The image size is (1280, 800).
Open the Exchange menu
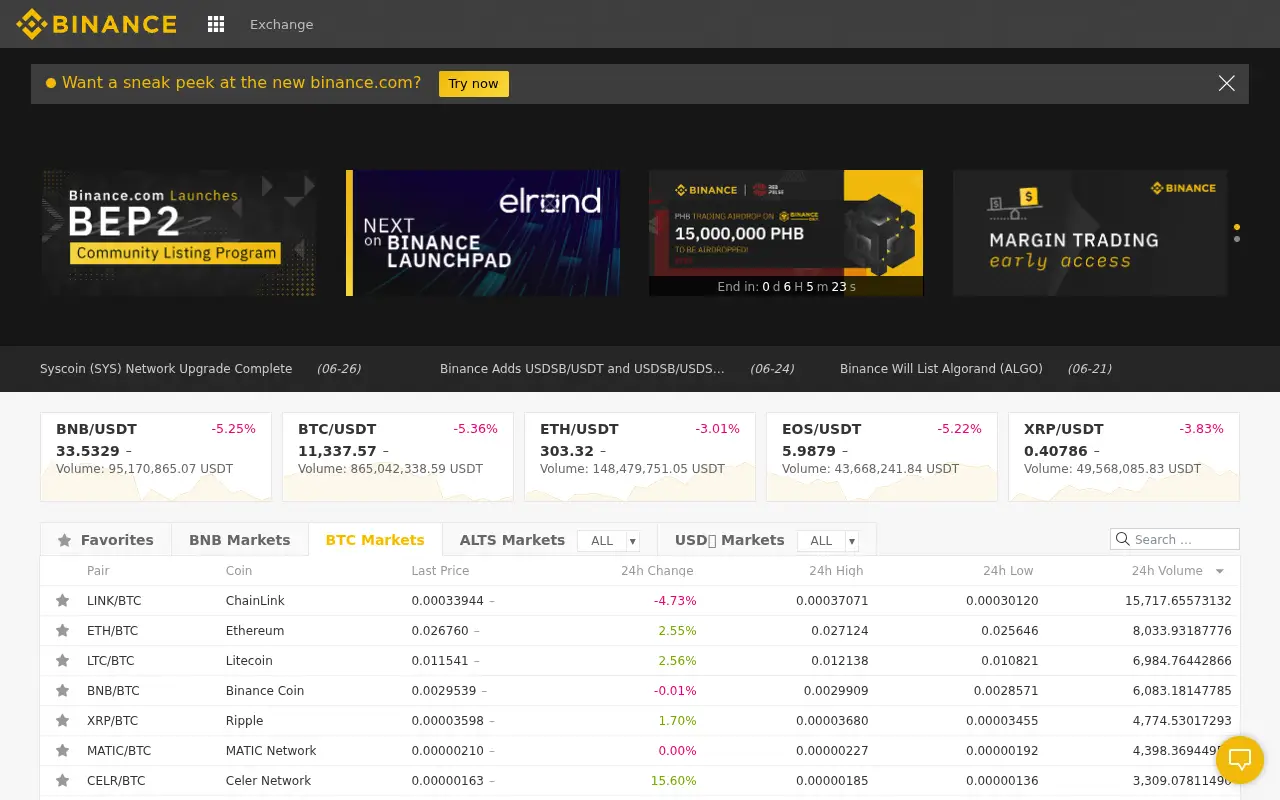[282, 25]
